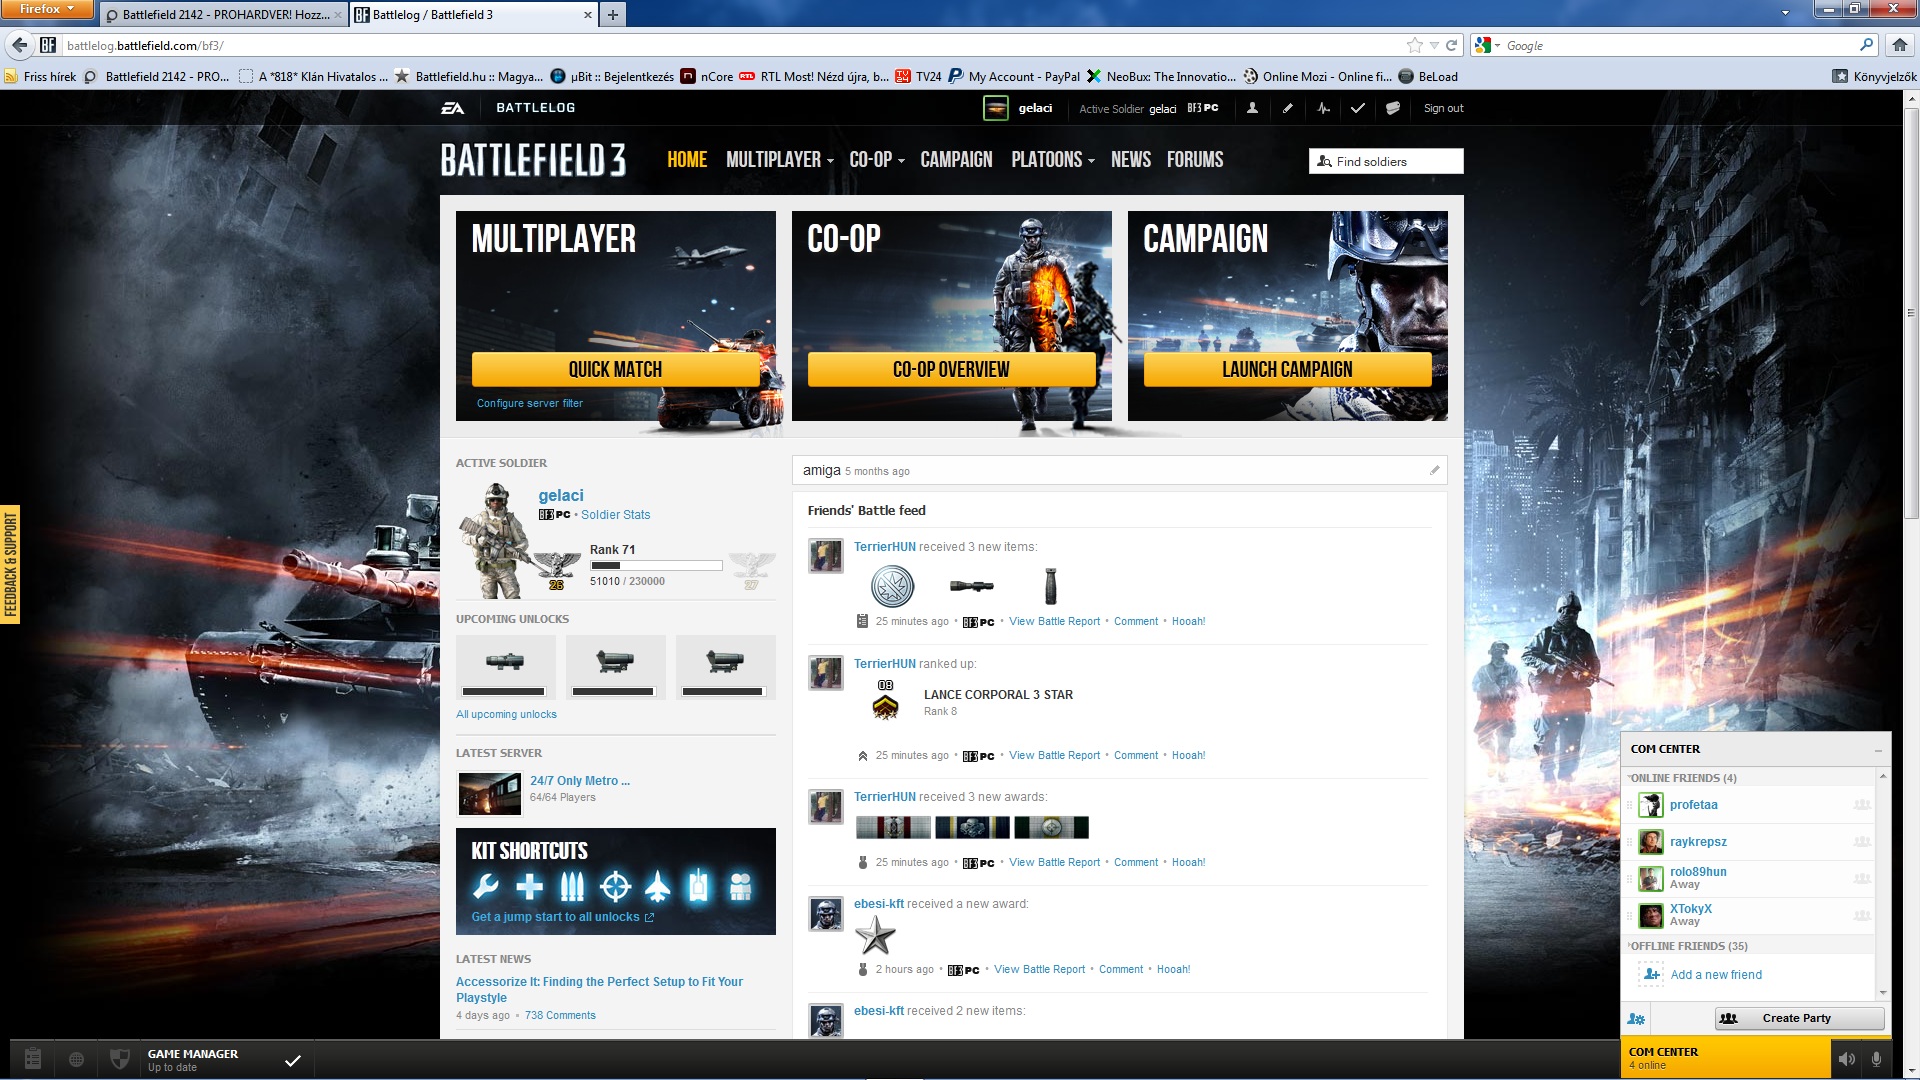Viewport: 1920px width, 1080px height.
Task: Click the shield icon in Game Manager bar
Action: [120, 1059]
